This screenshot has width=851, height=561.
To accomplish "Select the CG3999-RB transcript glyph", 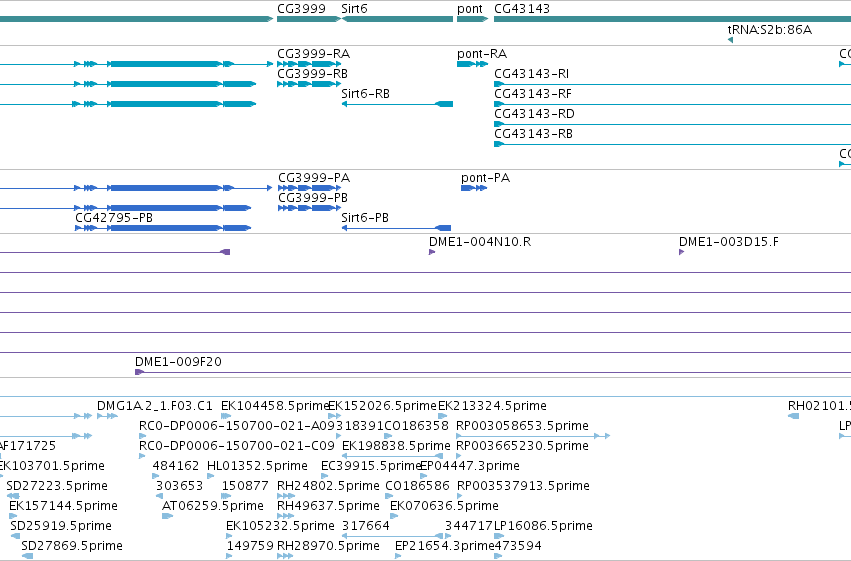I will [x=309, y=84].
